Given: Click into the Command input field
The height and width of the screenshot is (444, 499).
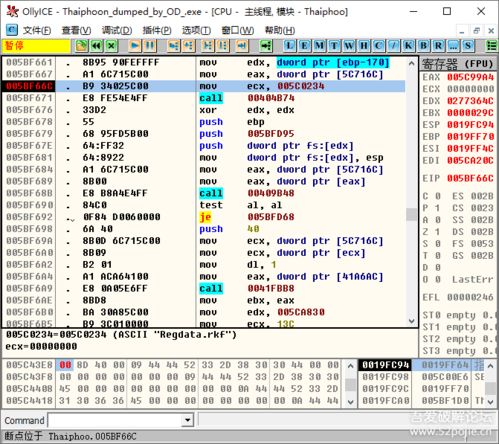Looking at the screenshot, I should point(116,420).
